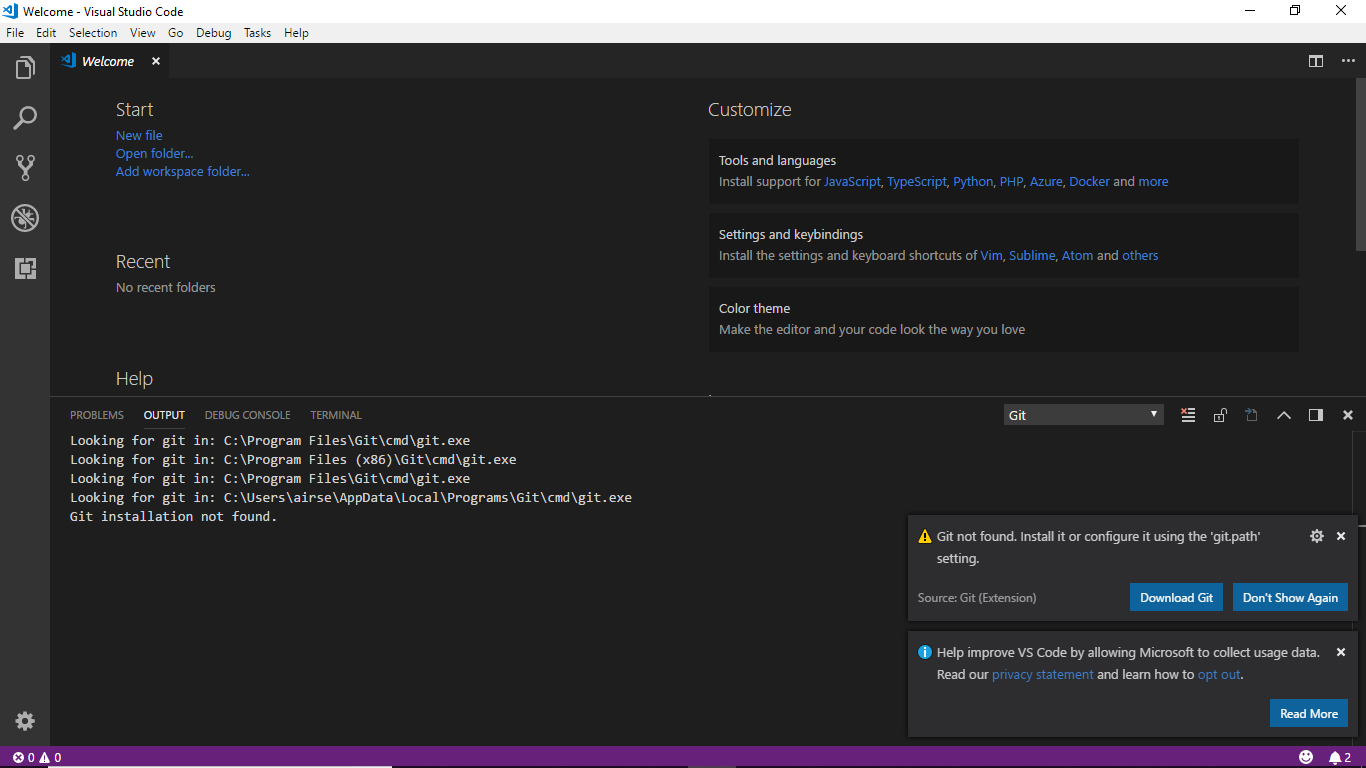Open the File menu
The height and width of the screenshot is (768, 1366).
pyautogui.click(x=15, y=33)
